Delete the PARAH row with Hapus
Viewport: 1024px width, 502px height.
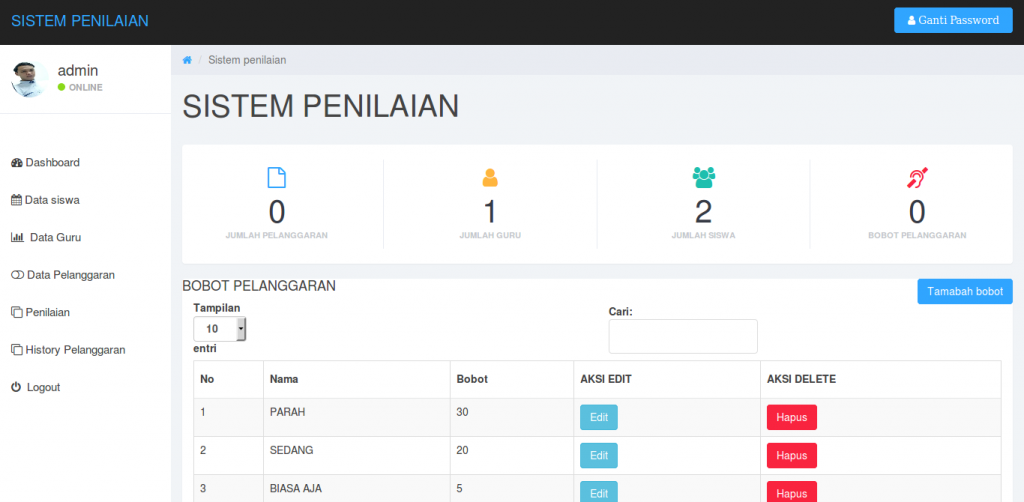point(792,417)
